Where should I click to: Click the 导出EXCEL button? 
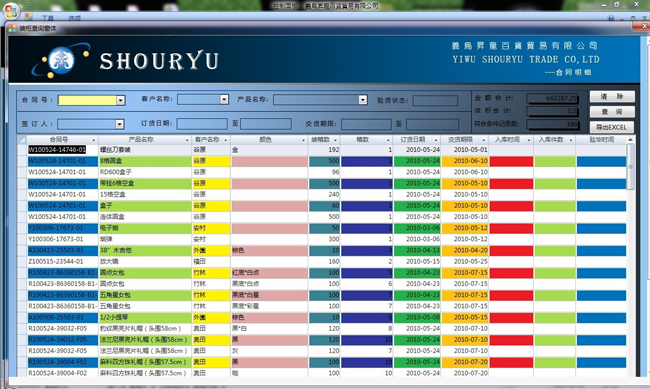pos(612,127)
